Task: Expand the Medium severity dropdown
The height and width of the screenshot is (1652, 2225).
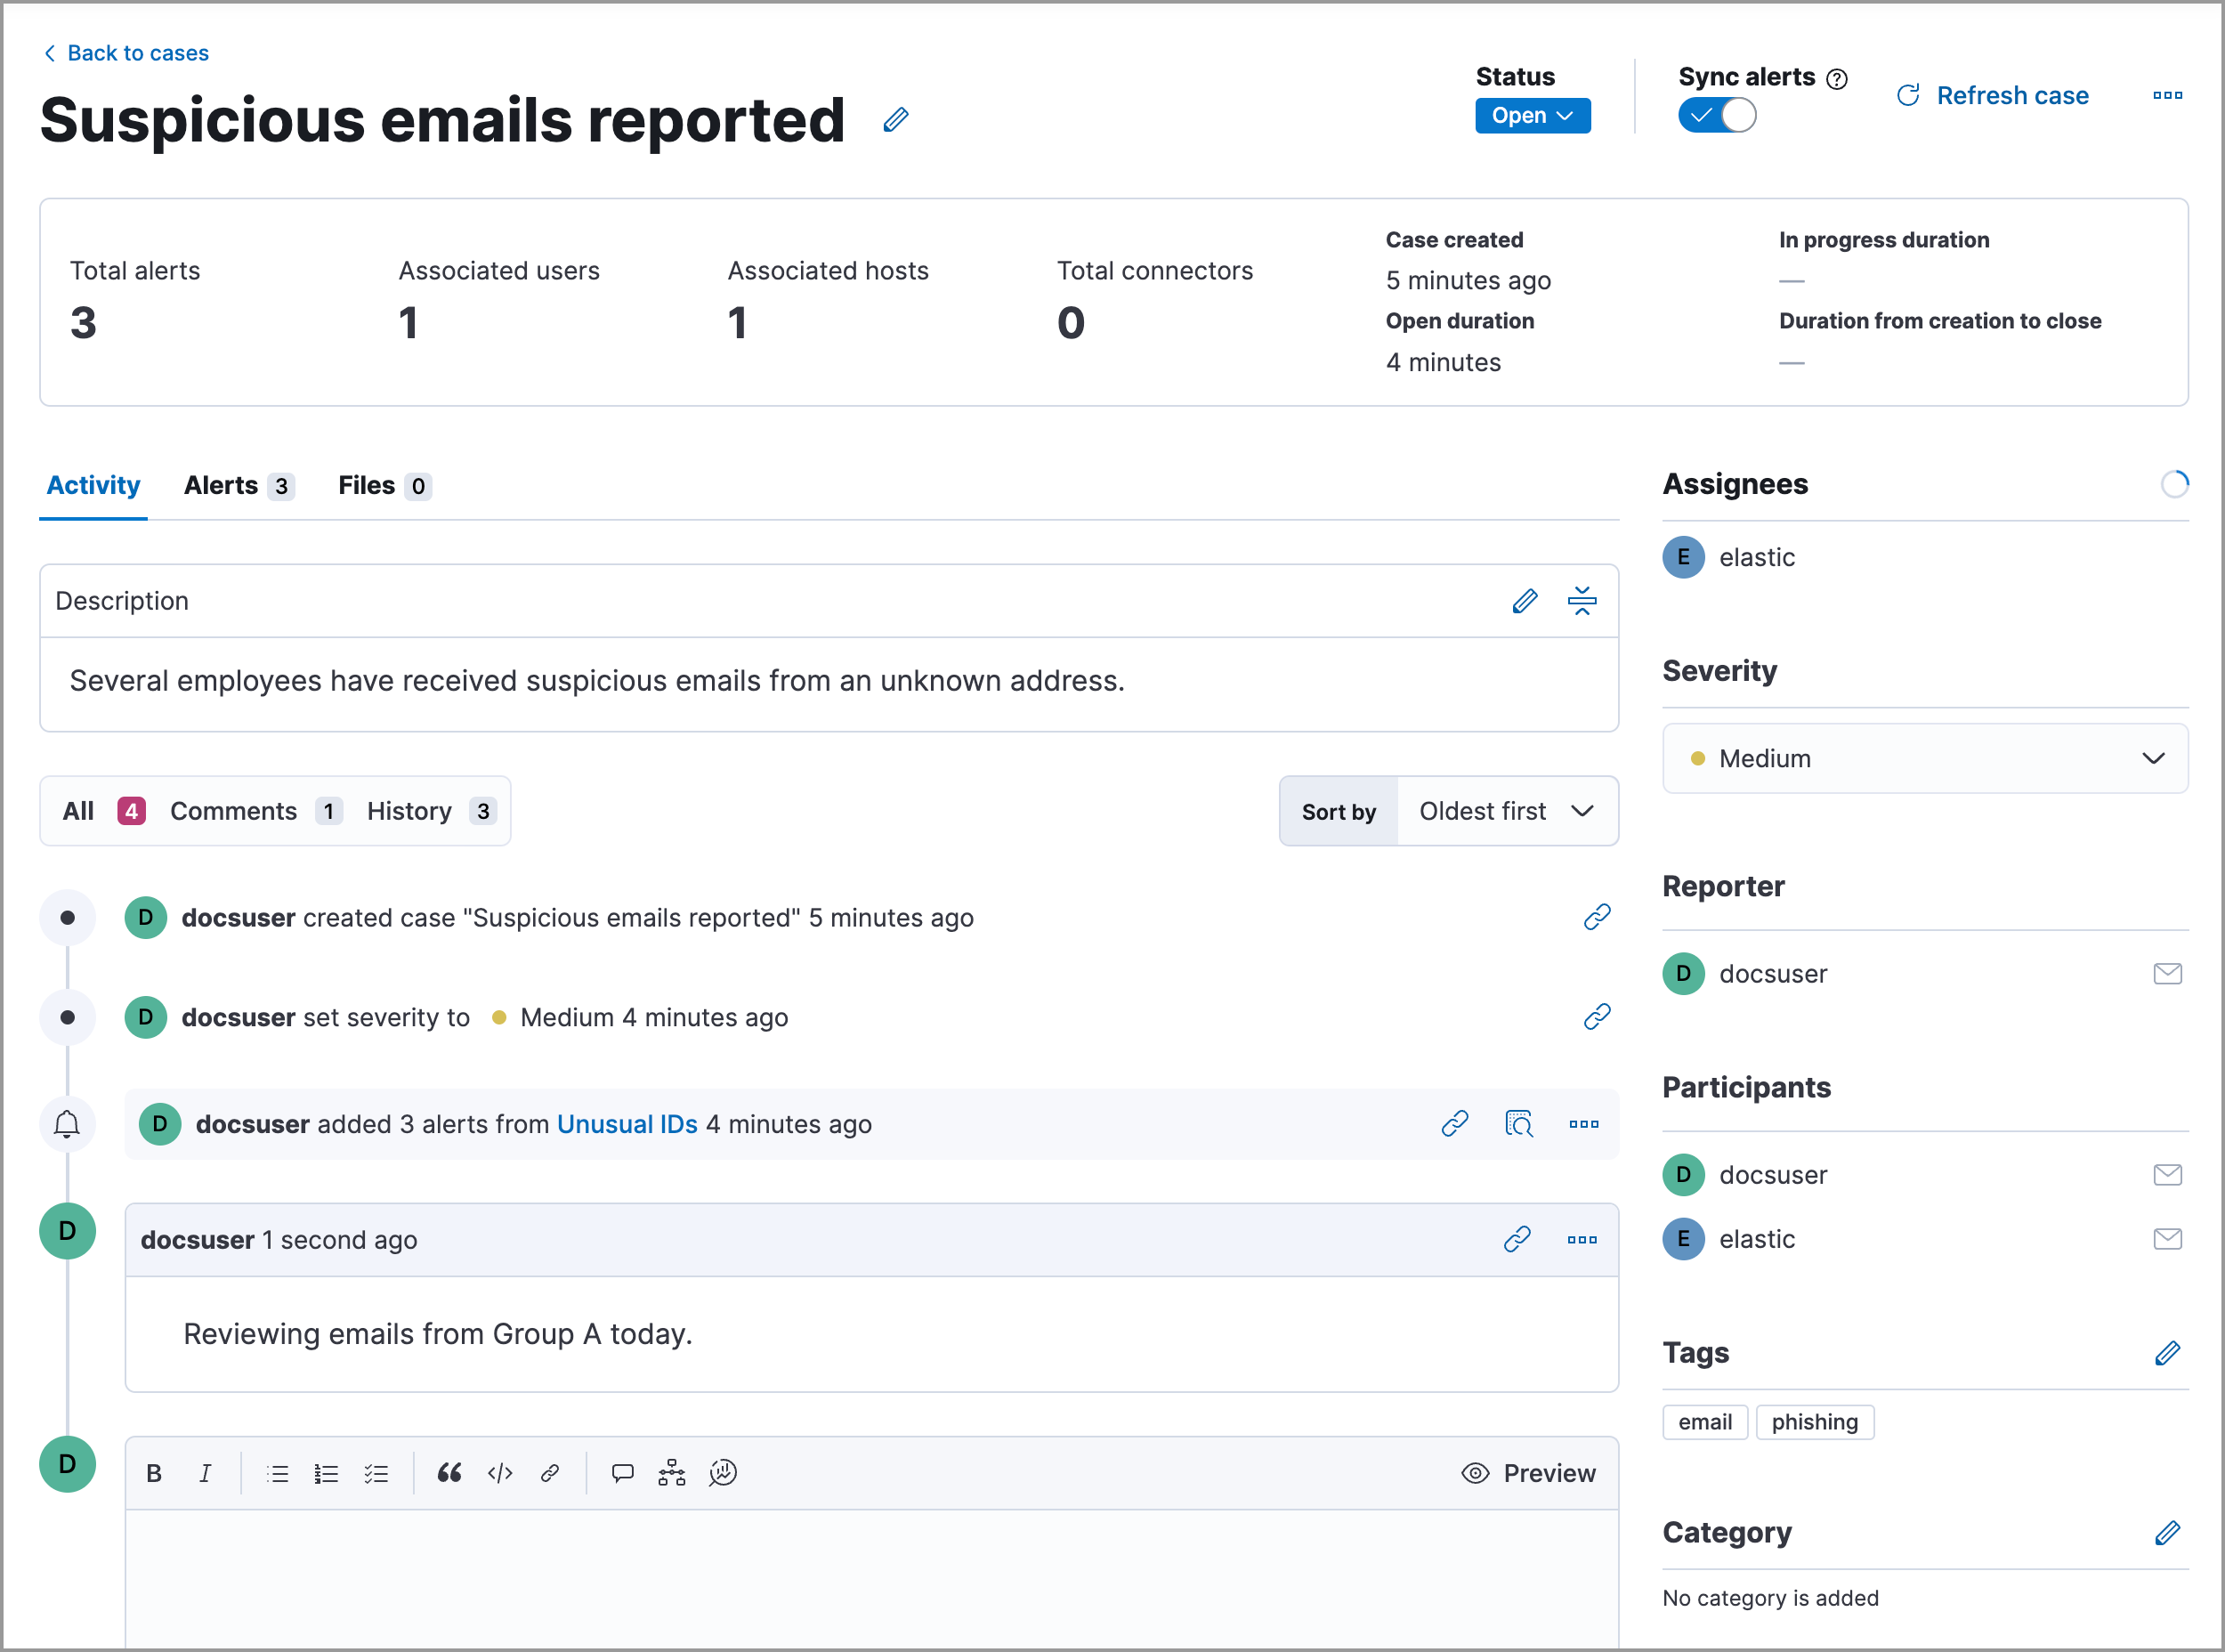Action: (x=1924, y=759)
